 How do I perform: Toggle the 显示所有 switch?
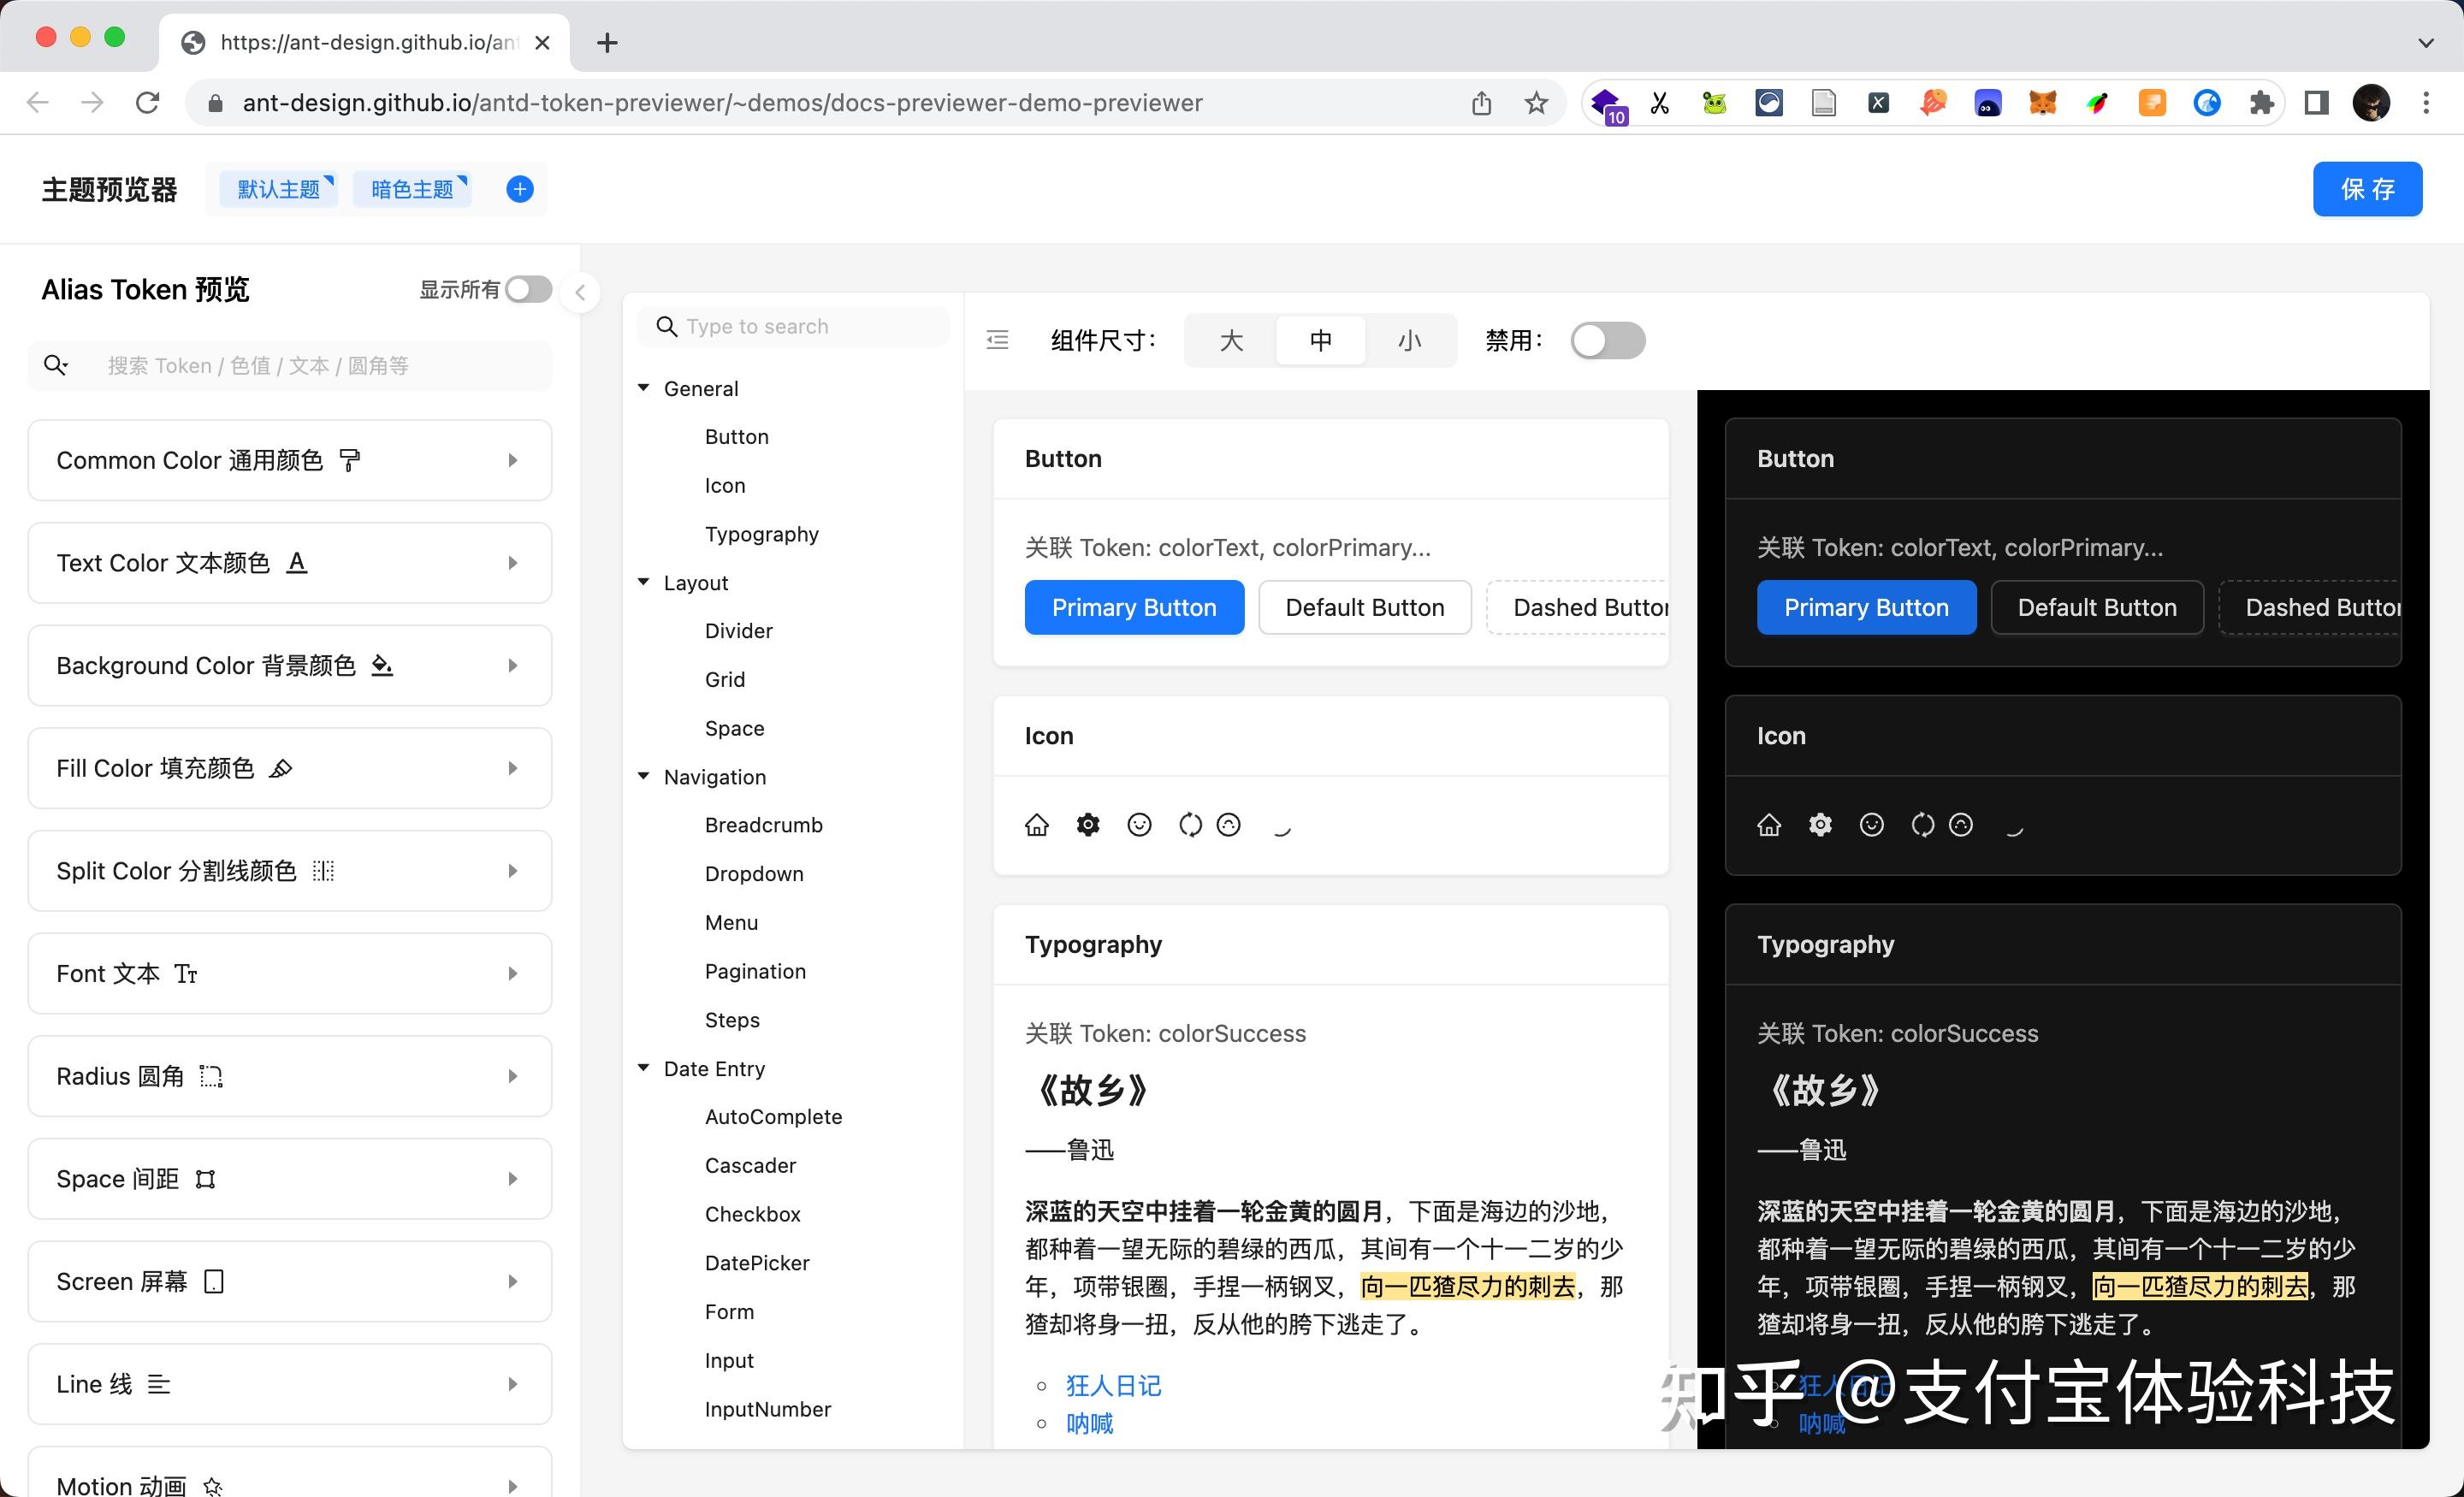tap(528, 289)
